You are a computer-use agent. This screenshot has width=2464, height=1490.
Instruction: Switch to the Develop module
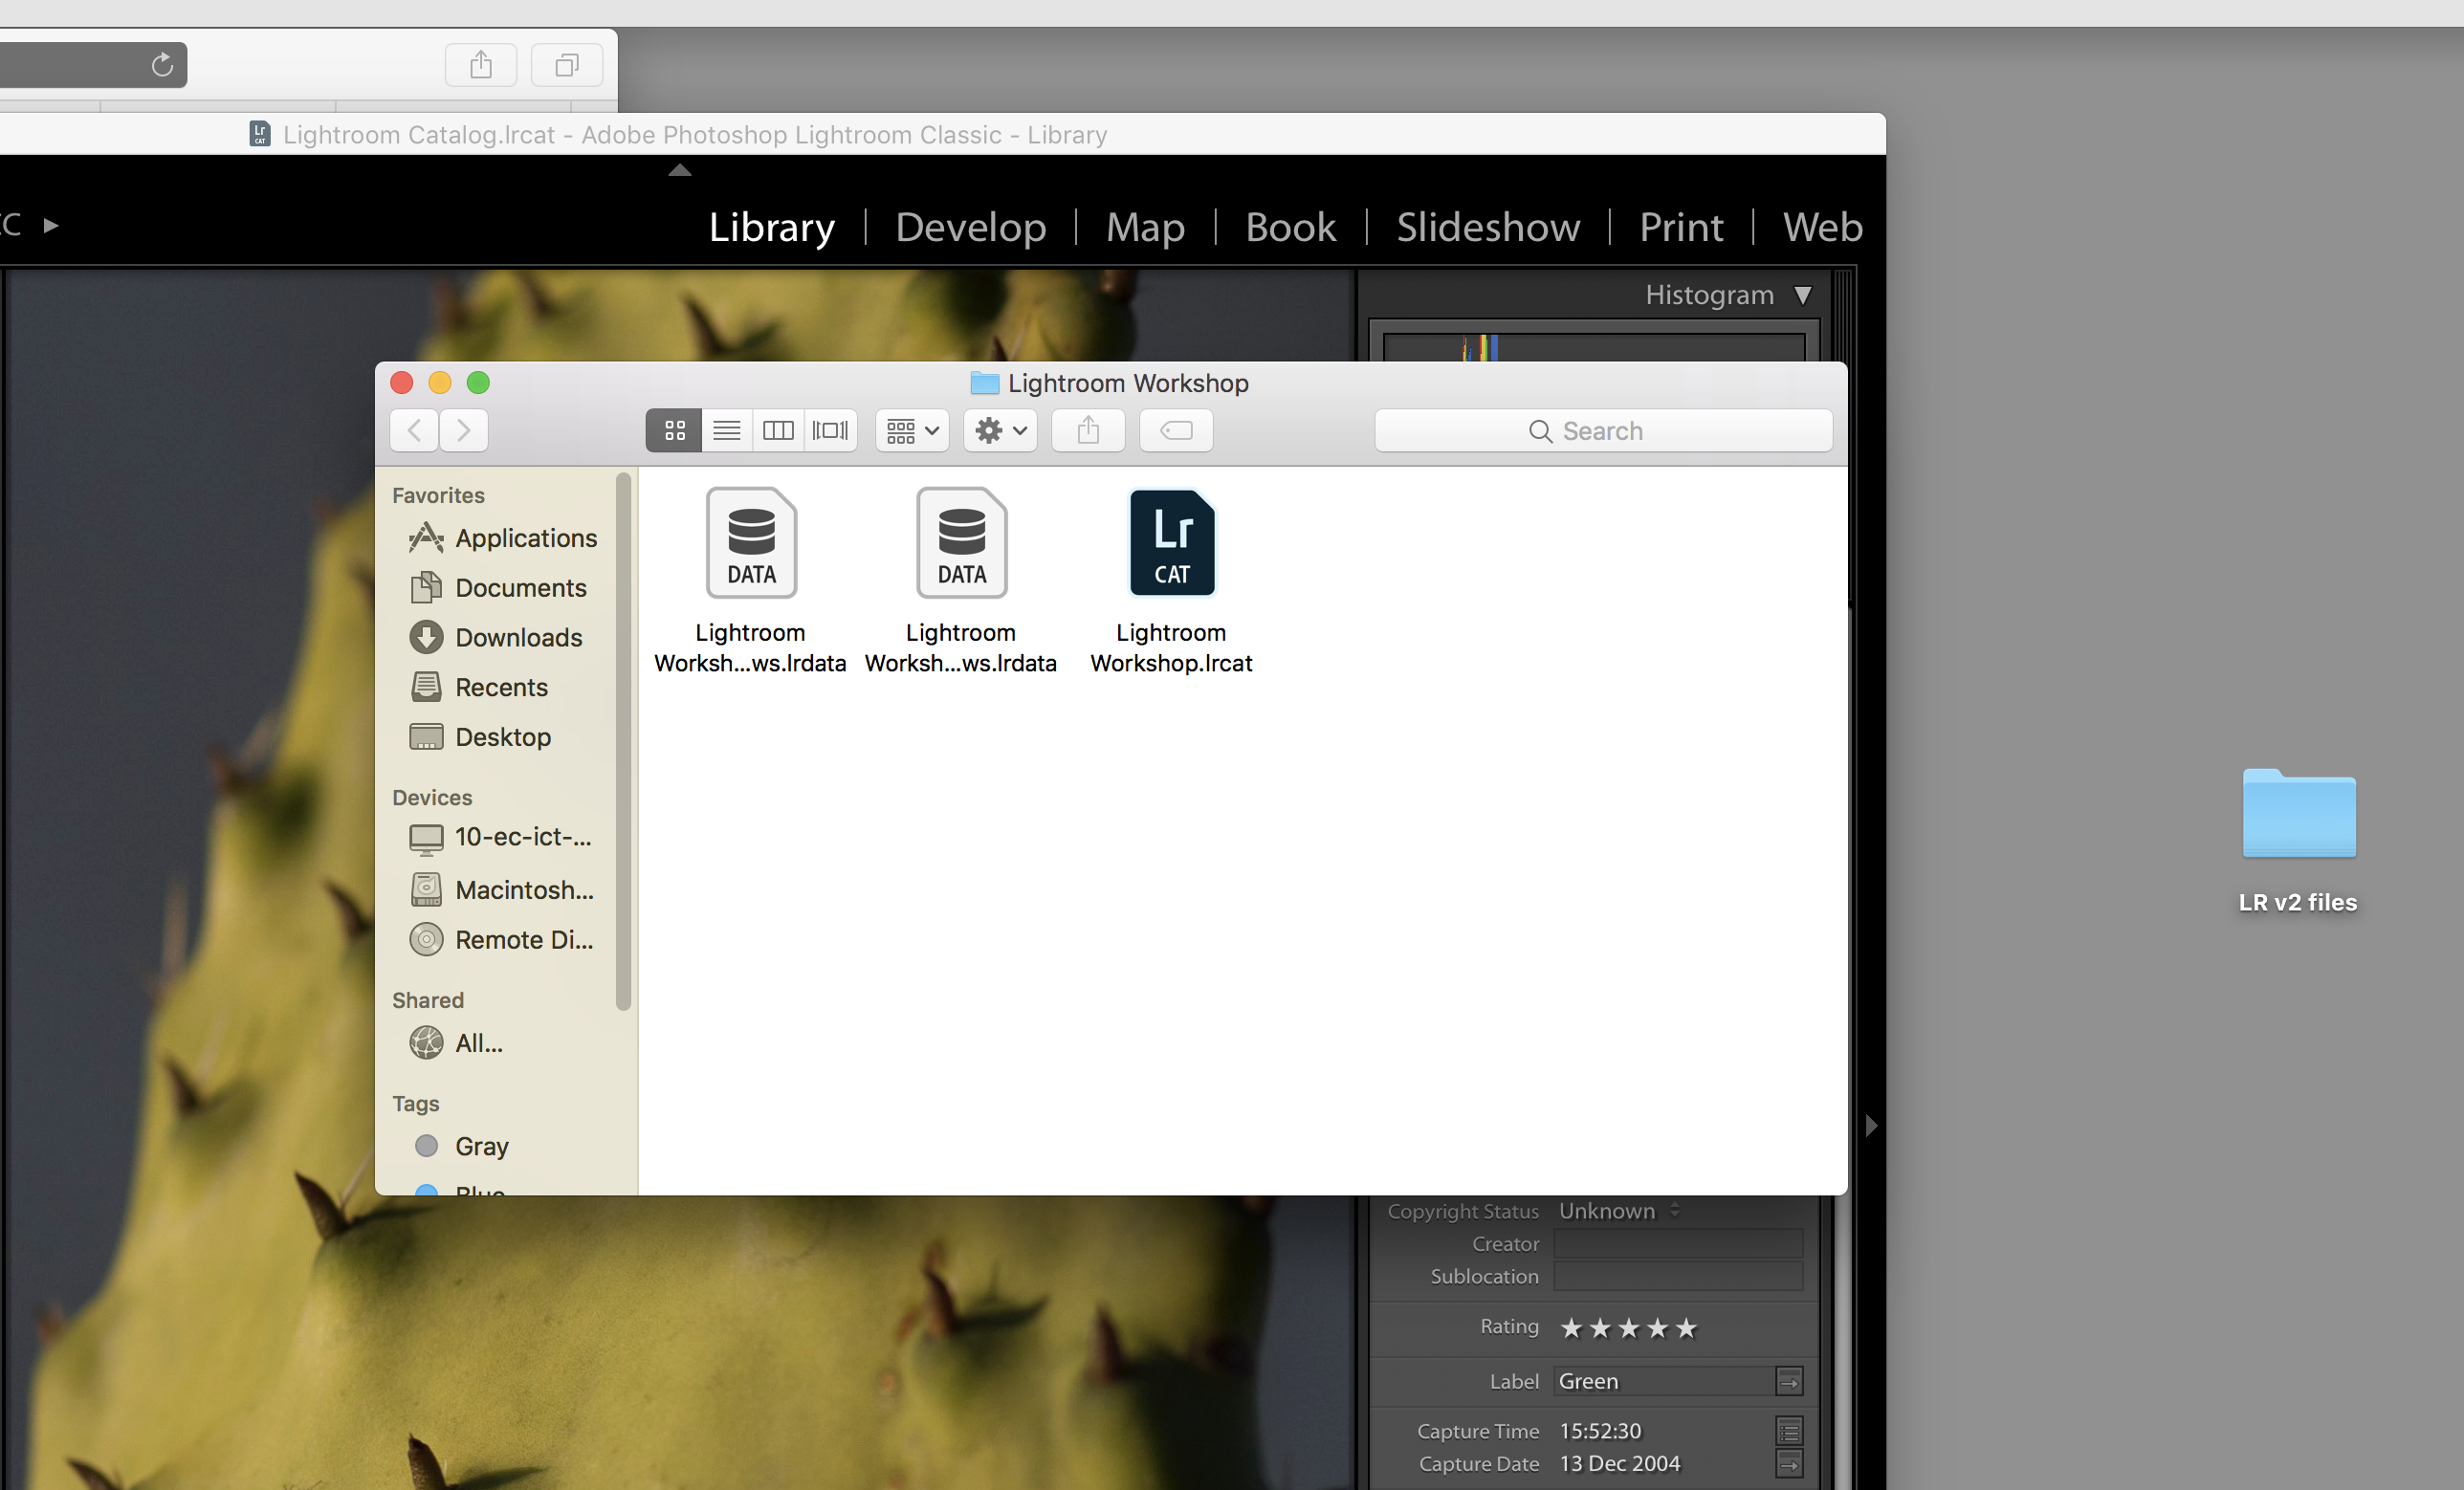(x=970, y=228)
